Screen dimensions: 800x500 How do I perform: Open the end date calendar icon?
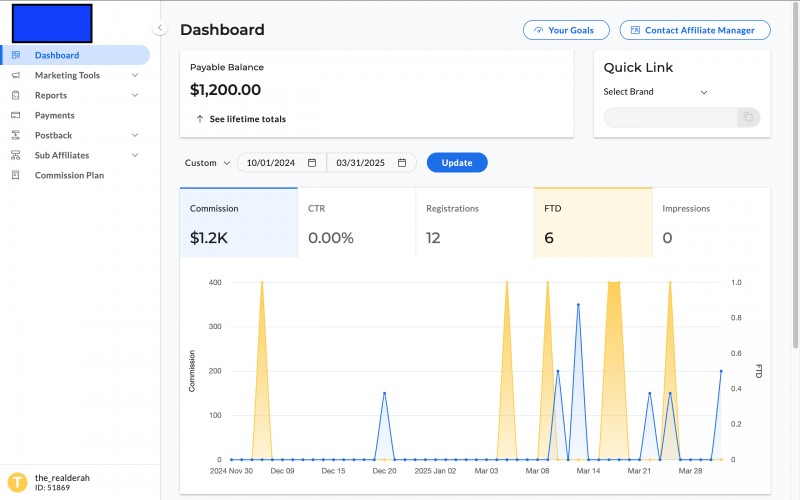click(402, 163)
